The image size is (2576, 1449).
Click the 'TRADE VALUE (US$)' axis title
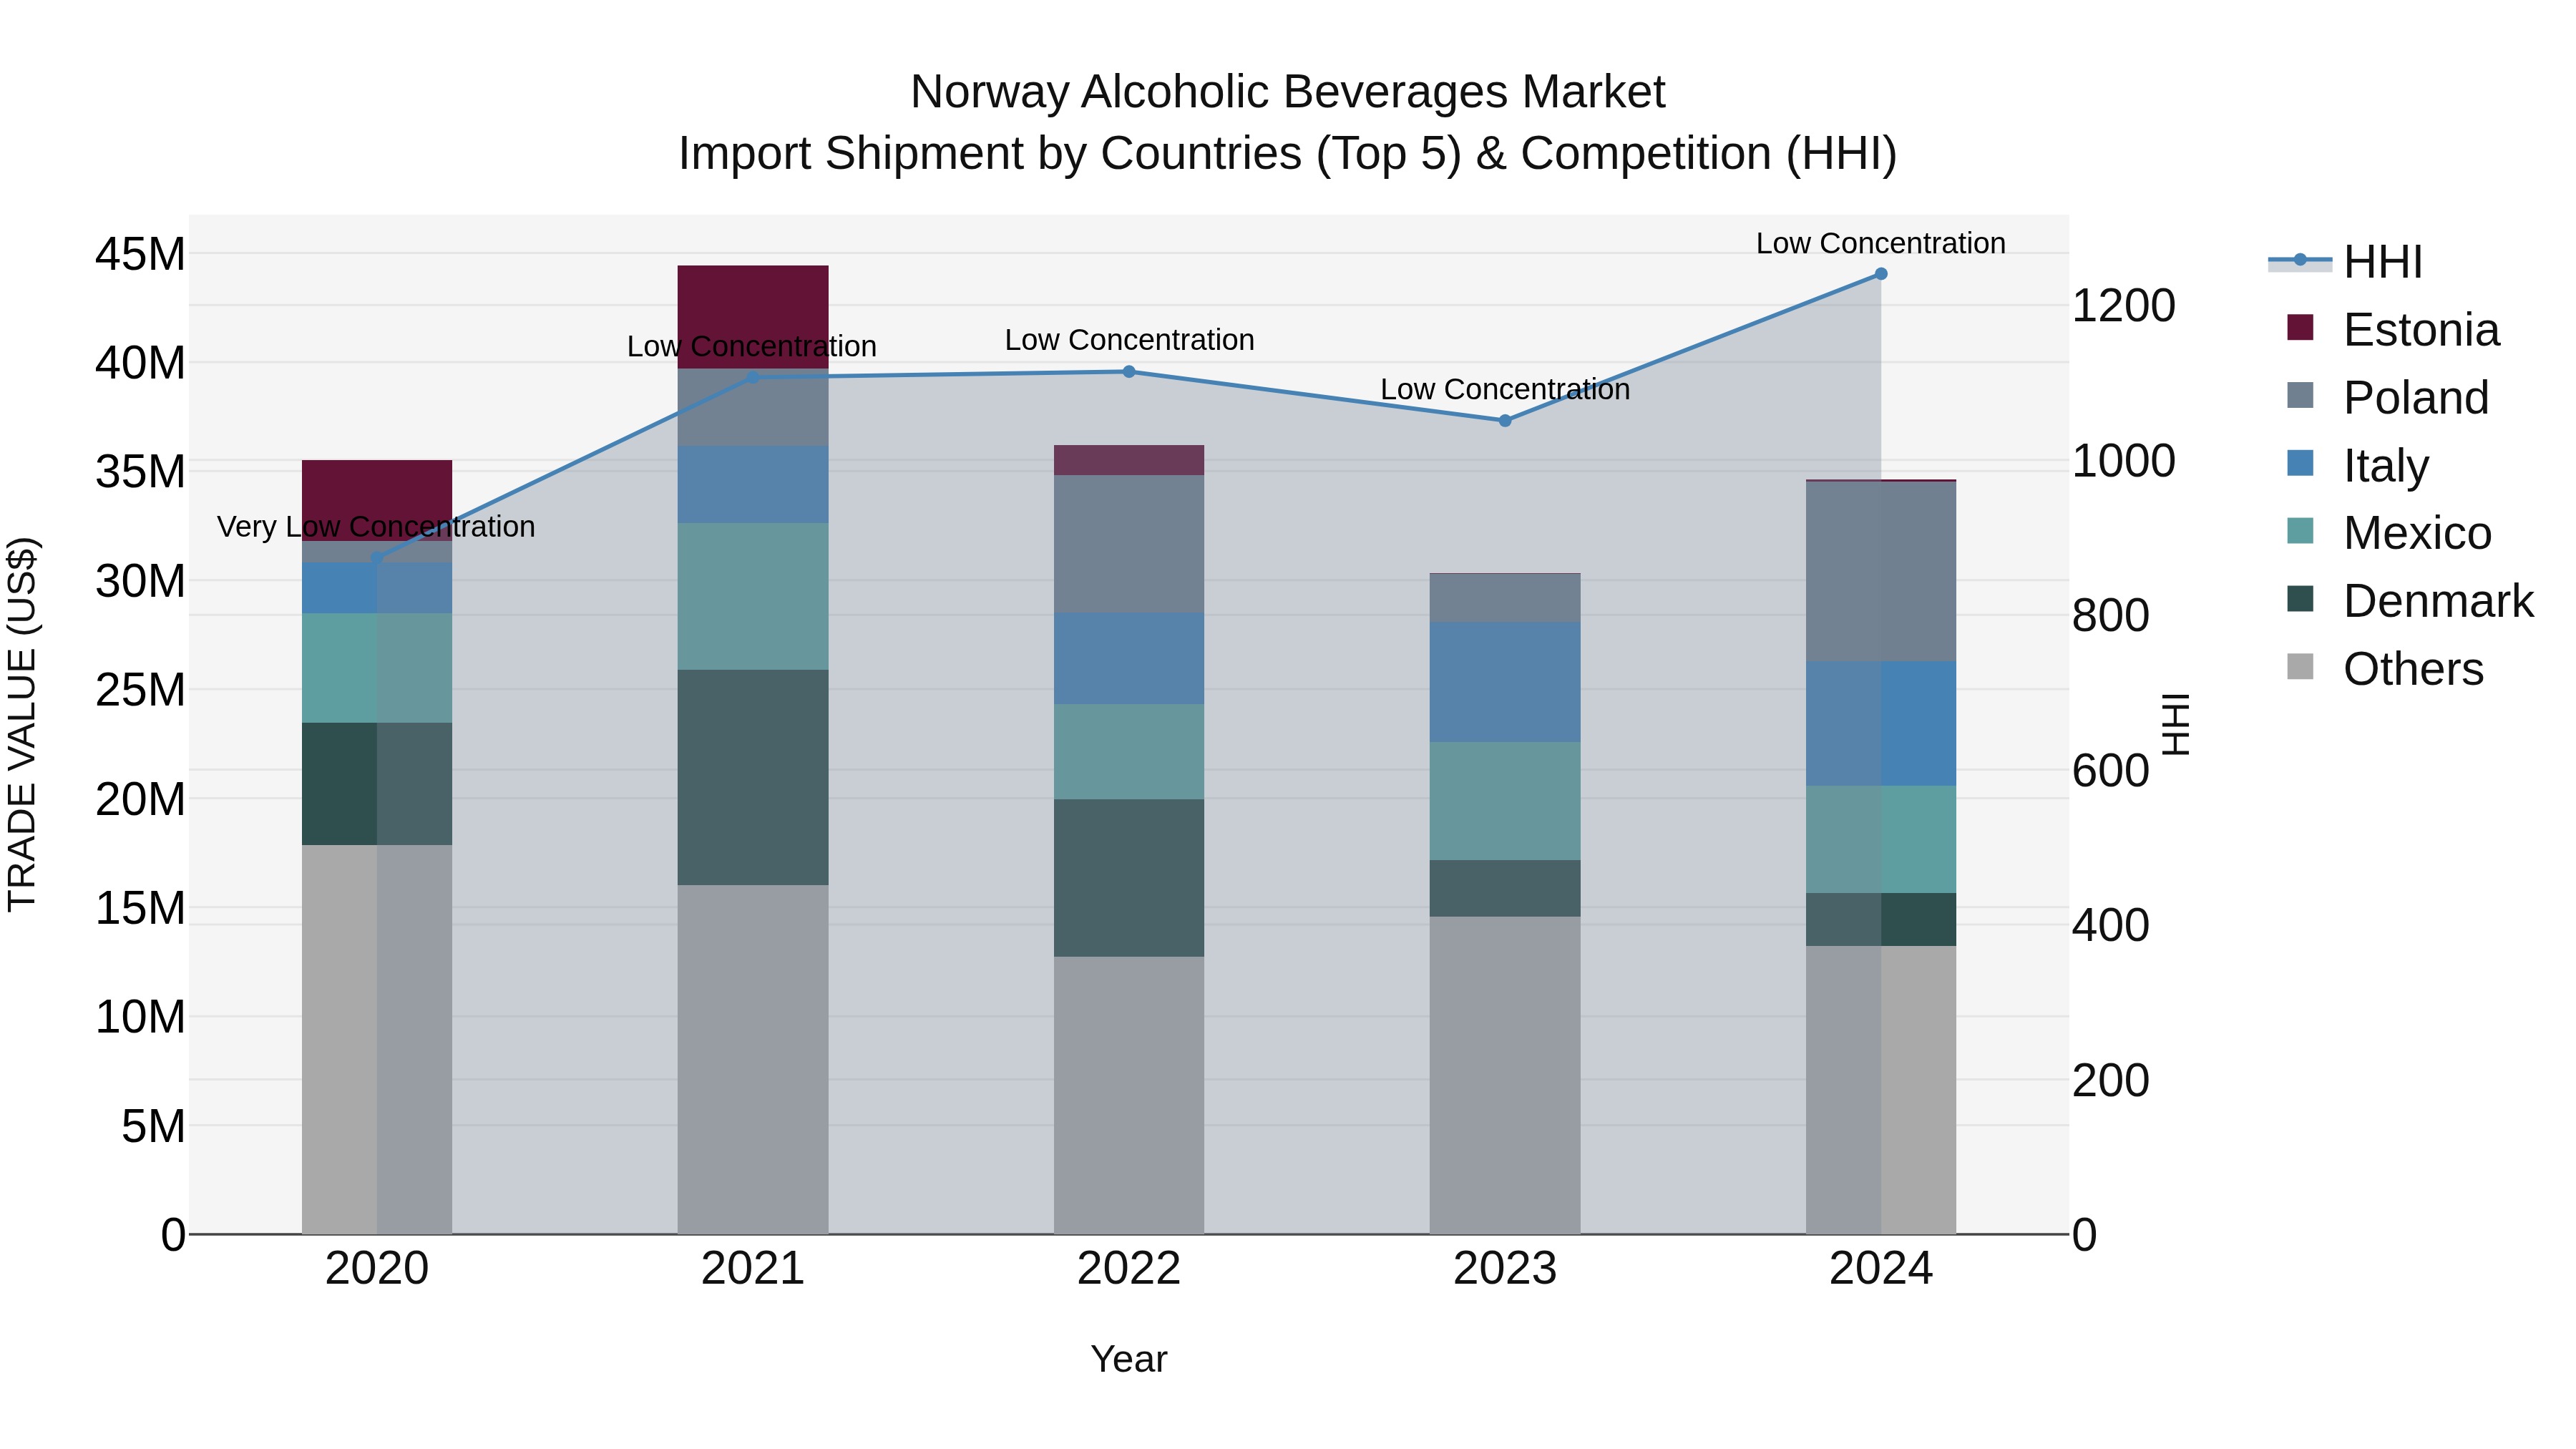(22, 724)
